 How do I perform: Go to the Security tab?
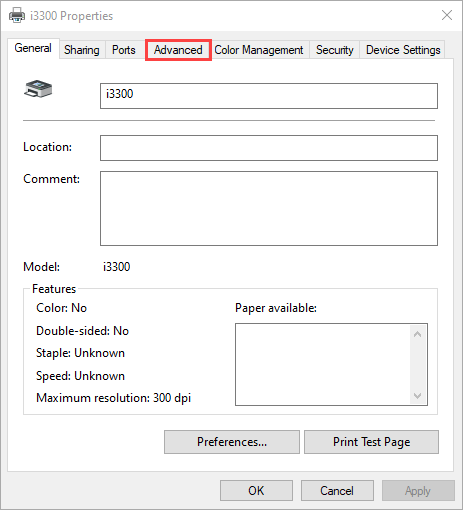point(335,50)
